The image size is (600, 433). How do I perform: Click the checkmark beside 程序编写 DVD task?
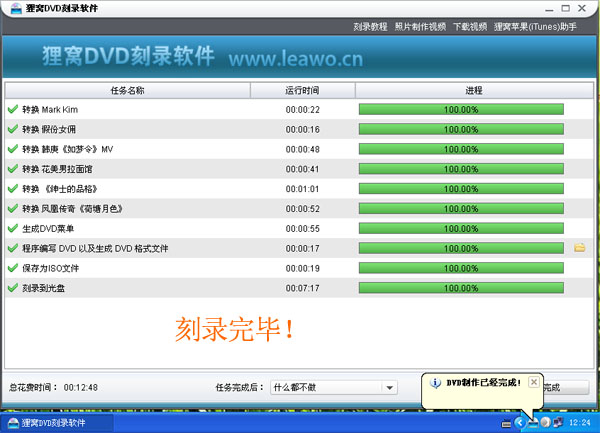pyautogui.click(x=13, y=248)
